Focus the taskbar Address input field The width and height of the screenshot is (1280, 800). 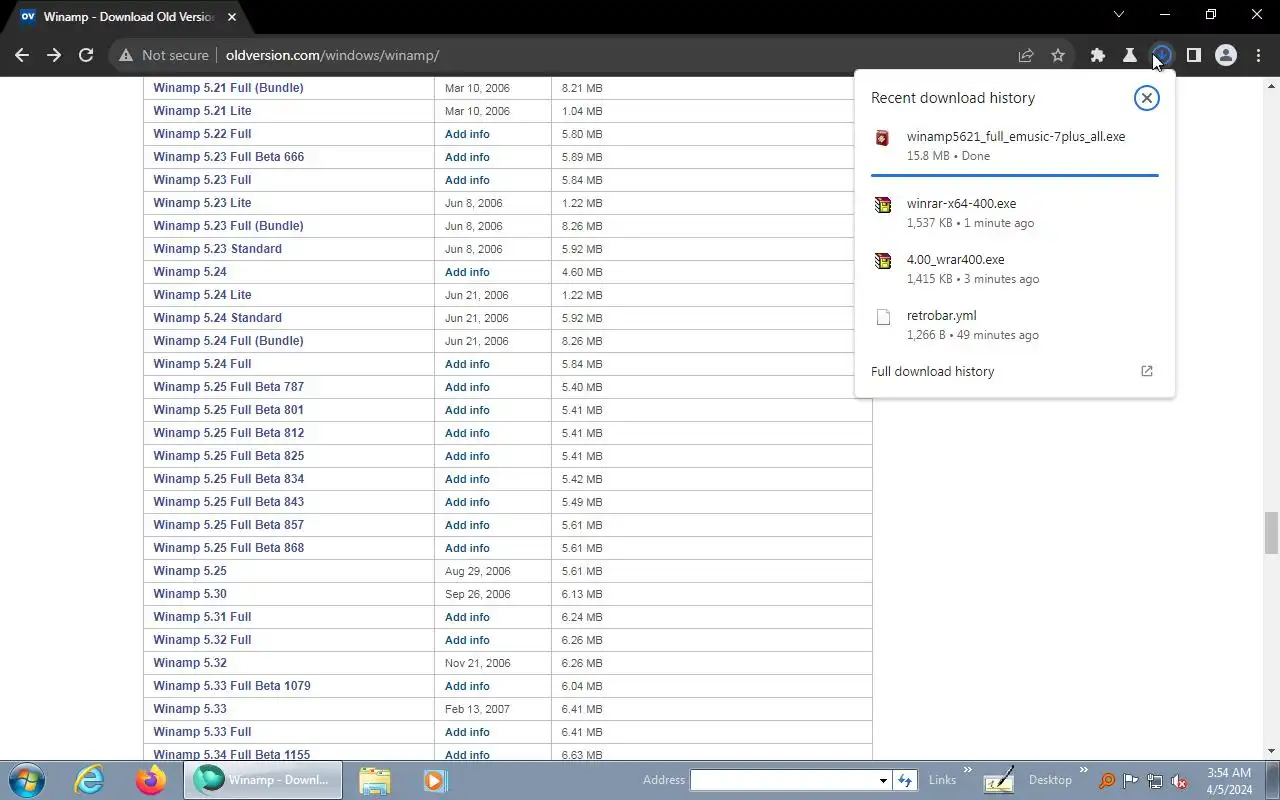click(782, 780)
